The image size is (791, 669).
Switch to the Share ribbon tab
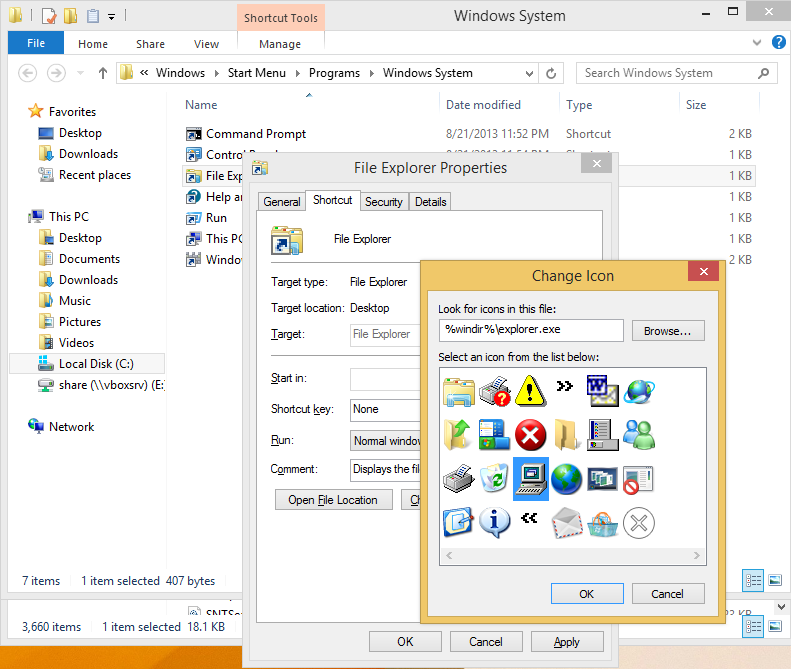150,44
